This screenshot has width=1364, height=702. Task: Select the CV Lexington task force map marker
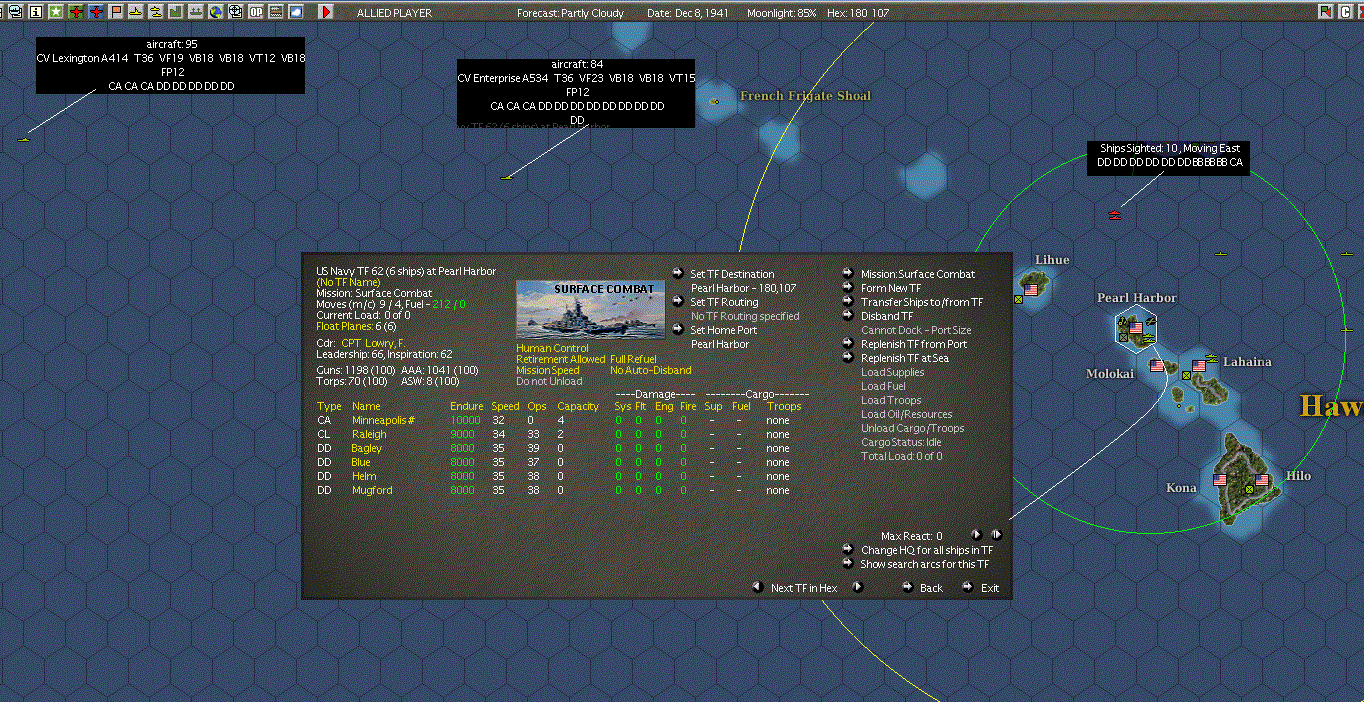[x=23, y=140]
